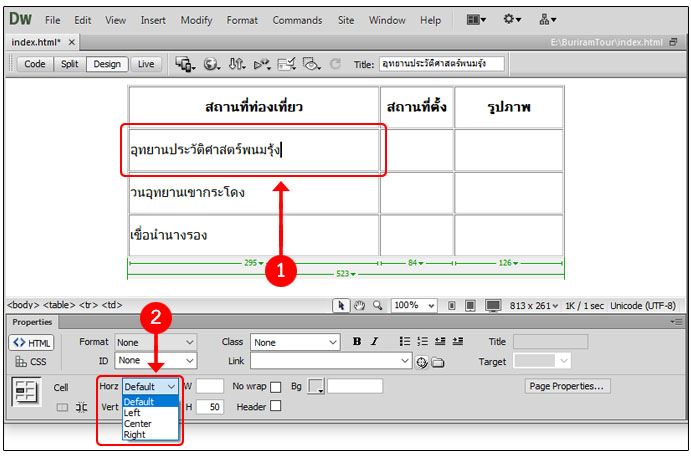Click the Page Properties button
The width and height of the screenshot is (691, 458).
coord(567,386)
